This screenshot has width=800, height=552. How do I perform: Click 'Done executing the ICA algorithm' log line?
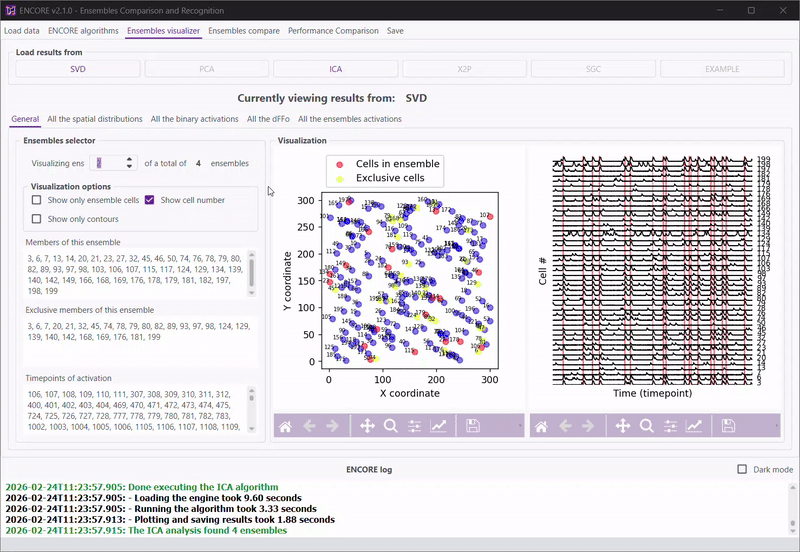[142, 487]
